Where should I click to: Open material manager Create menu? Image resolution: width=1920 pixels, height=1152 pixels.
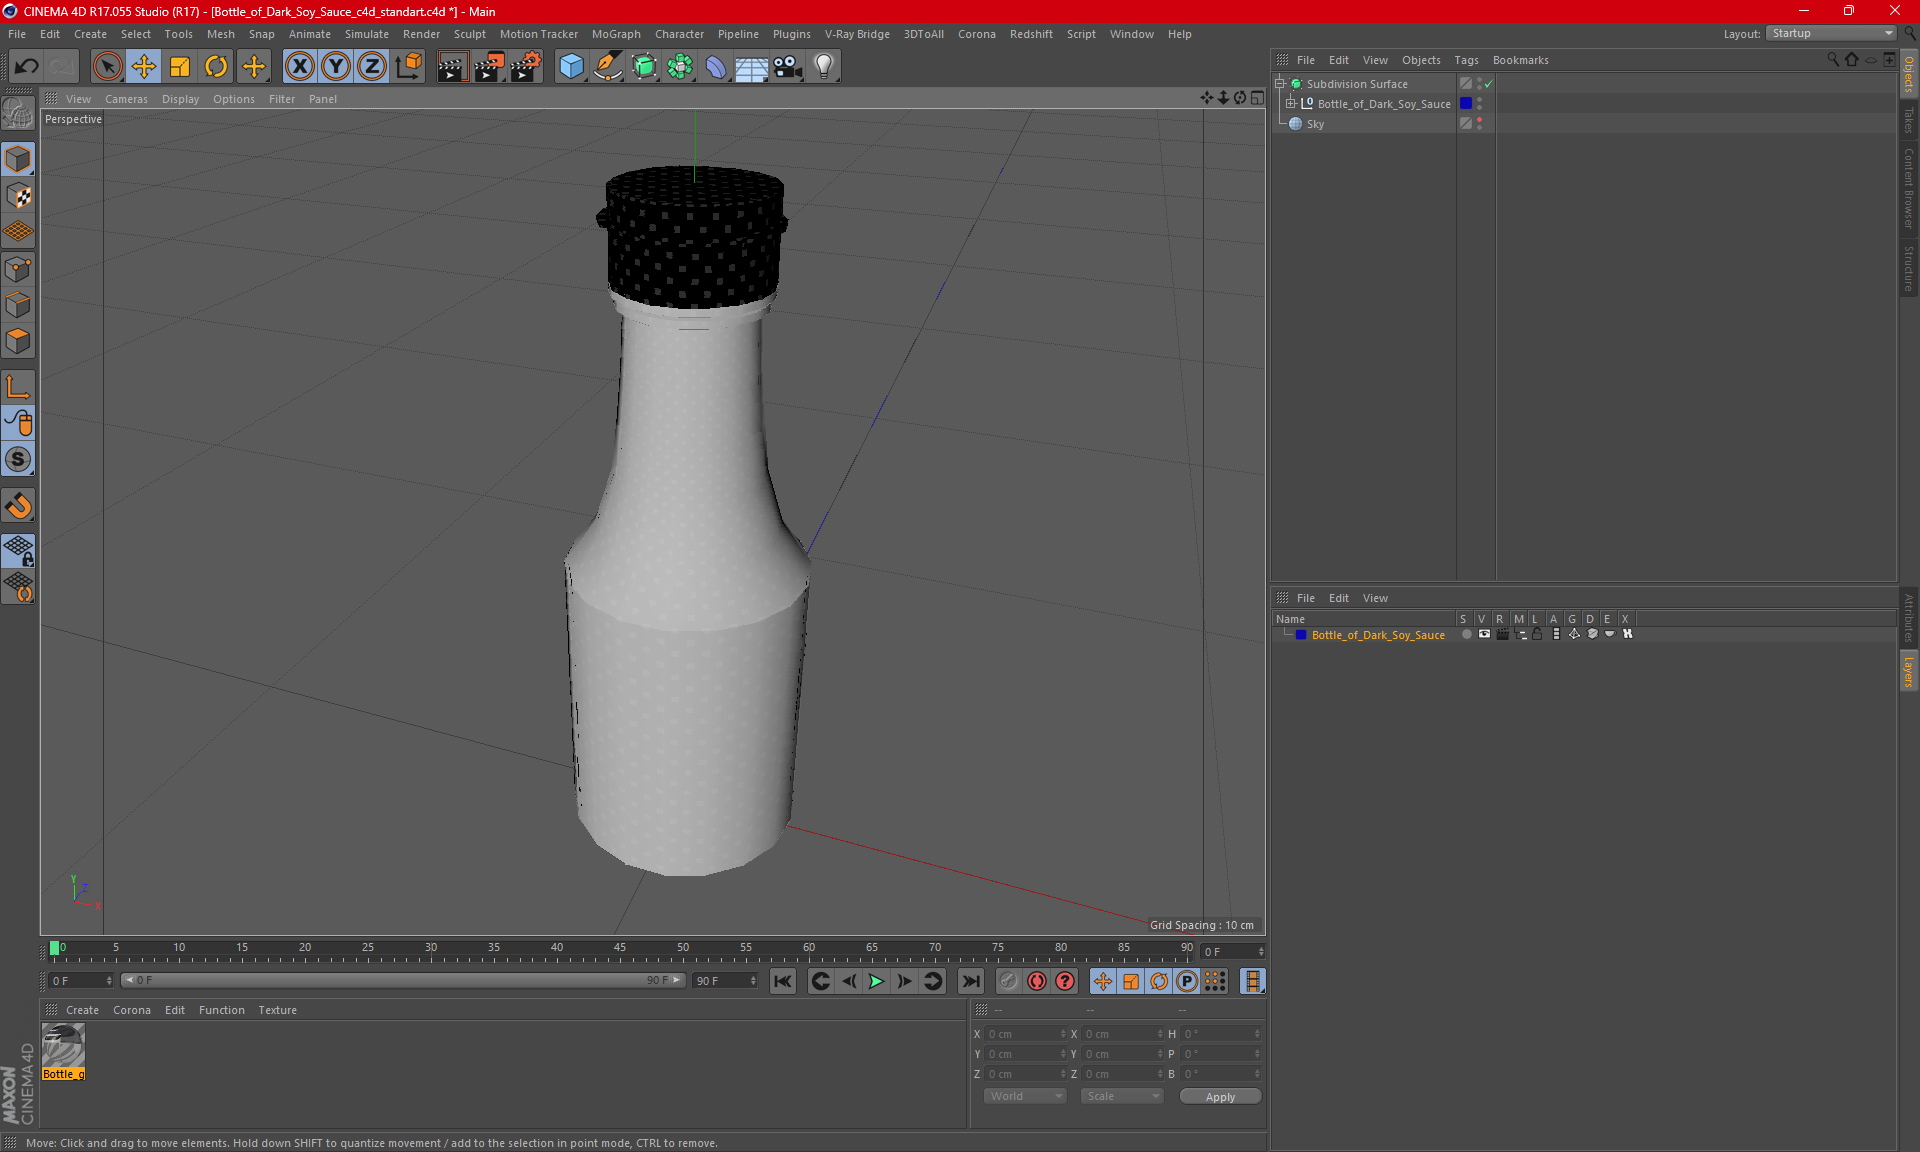tap(82, 1010)
